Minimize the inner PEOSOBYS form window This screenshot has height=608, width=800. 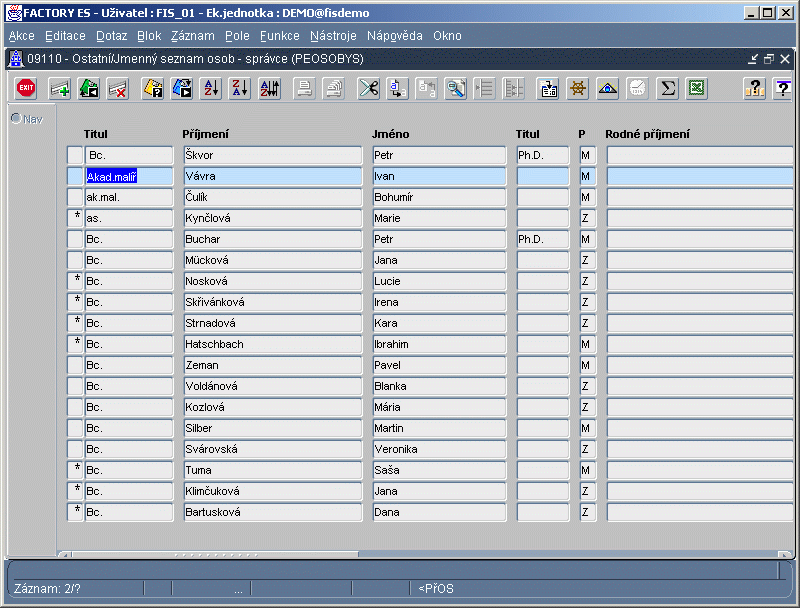click(753, 59)
